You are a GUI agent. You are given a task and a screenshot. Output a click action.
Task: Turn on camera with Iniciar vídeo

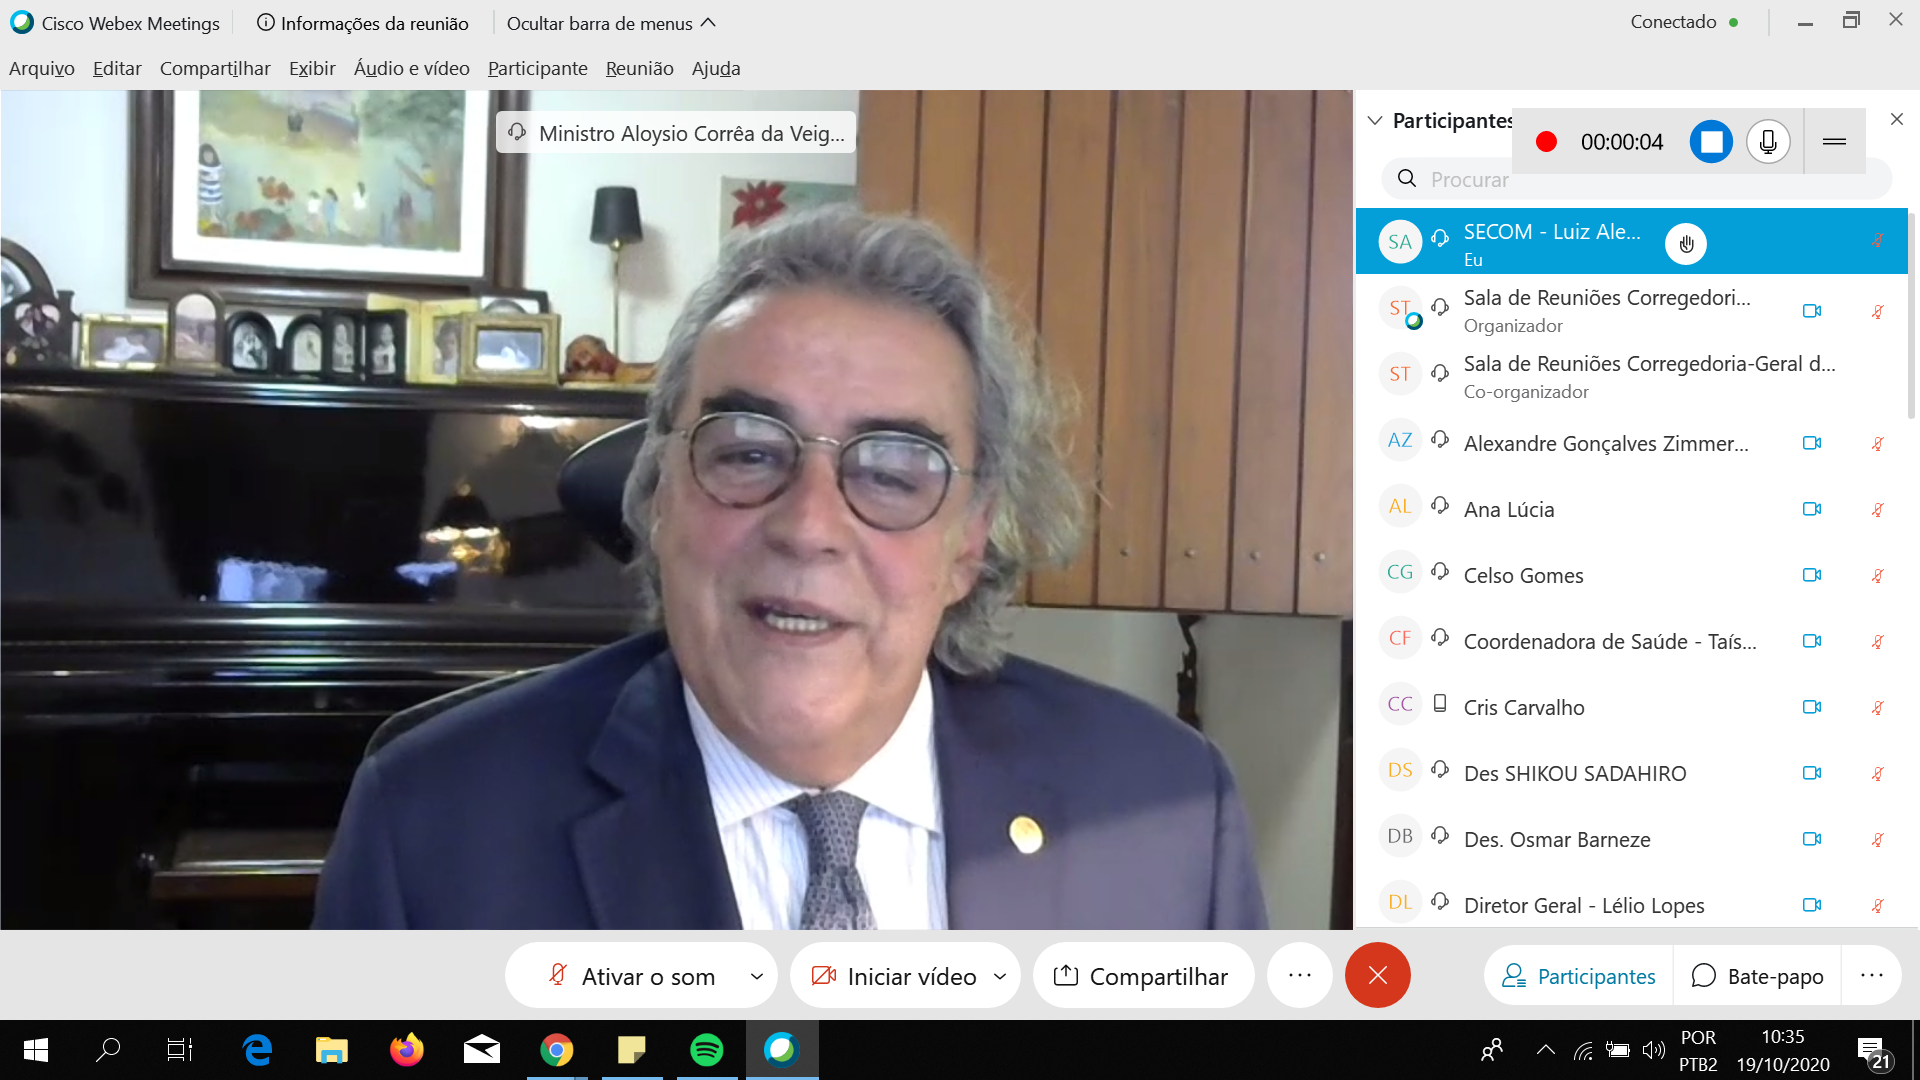(x=894, y=976)
